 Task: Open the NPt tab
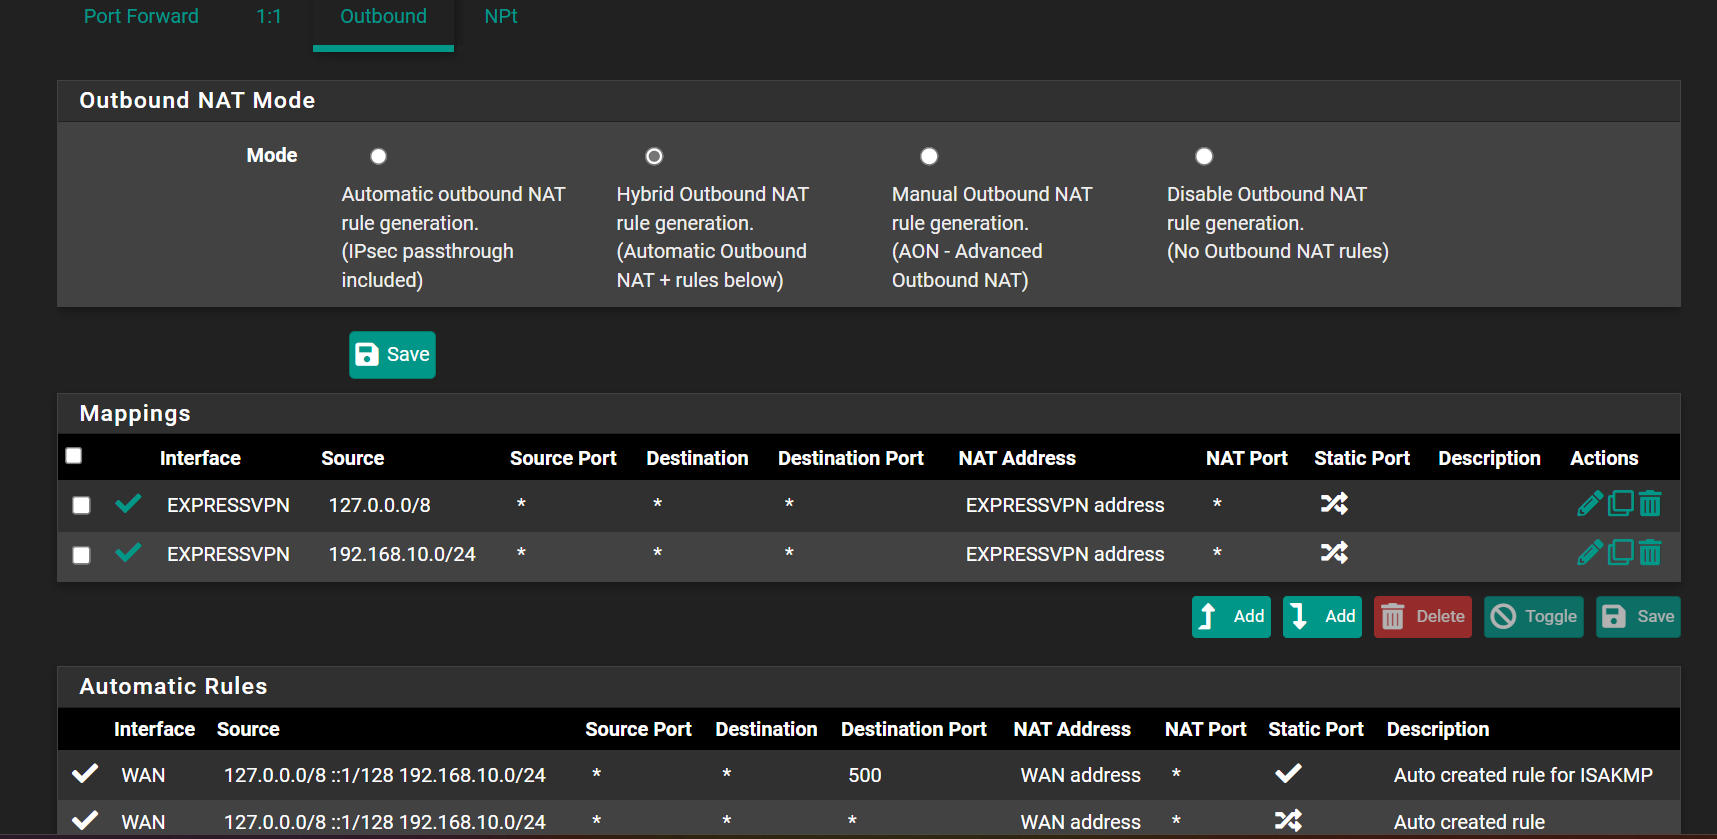[x=500, y=16]
